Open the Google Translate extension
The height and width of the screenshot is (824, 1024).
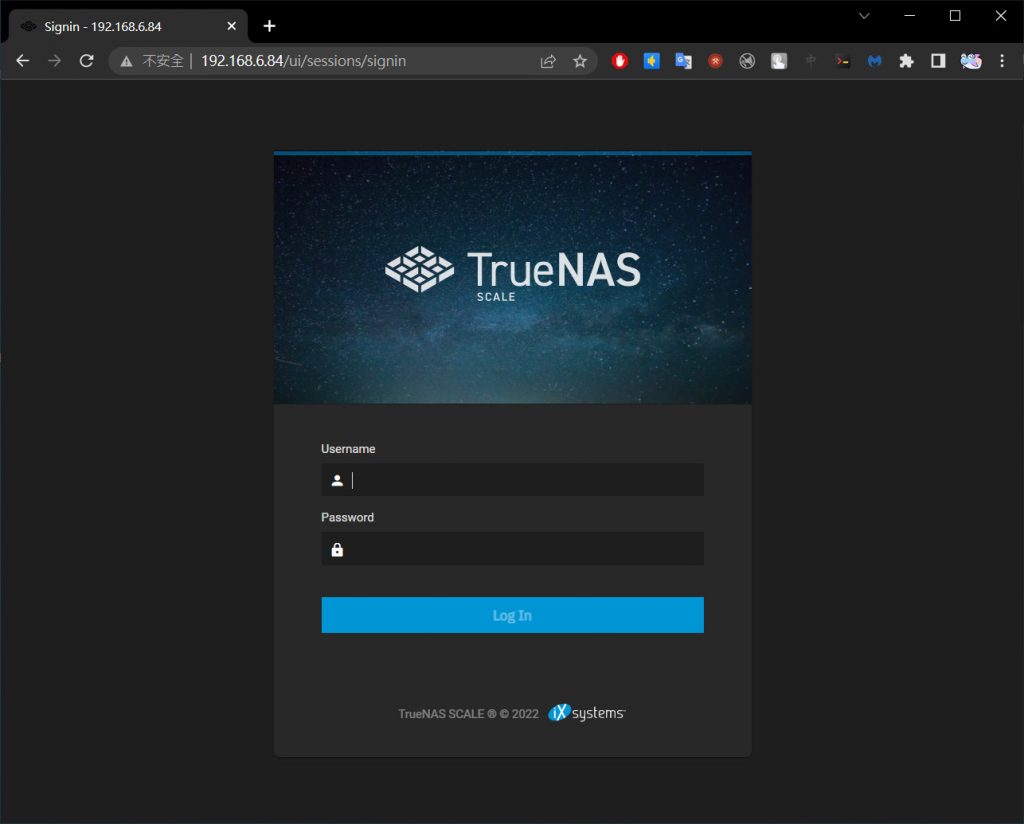pos(683,61)
